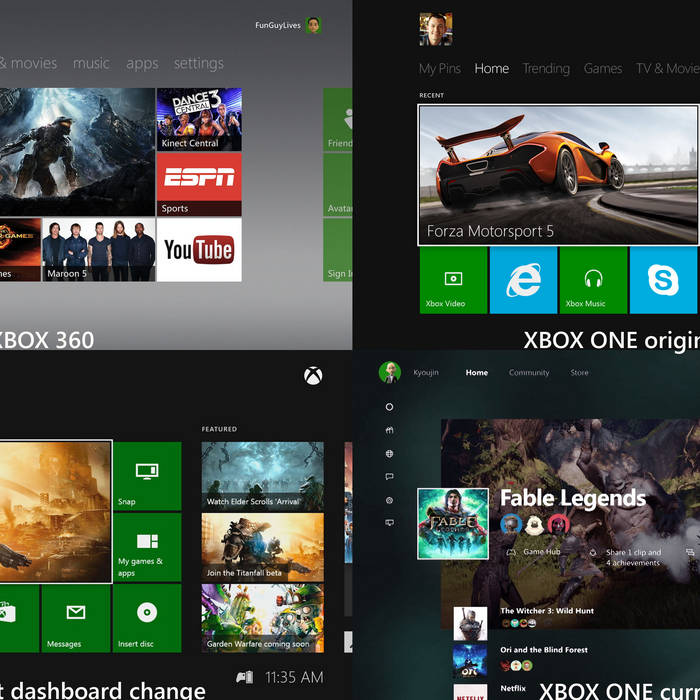
Task: Switch to the Trending tab
Action: [x=546, y=69]
